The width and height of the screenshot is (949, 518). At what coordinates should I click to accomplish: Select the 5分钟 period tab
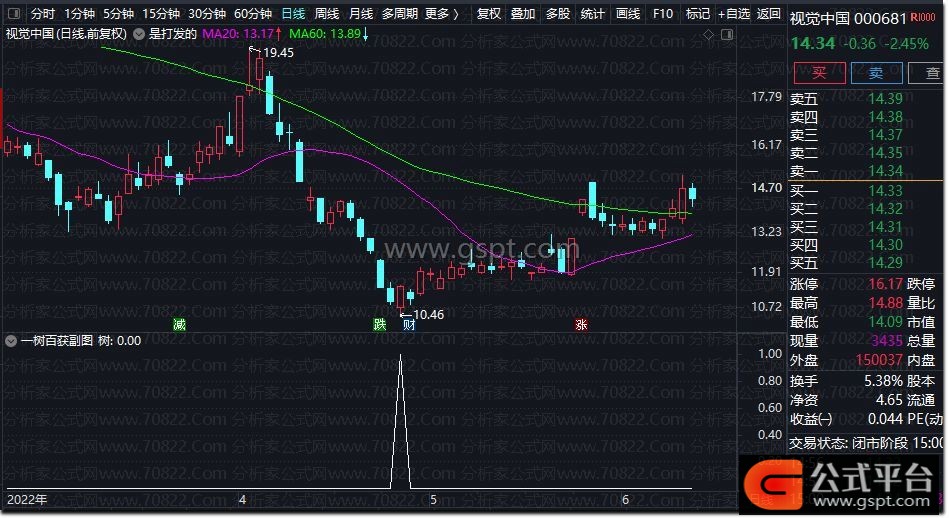click(x=118, y=13)
